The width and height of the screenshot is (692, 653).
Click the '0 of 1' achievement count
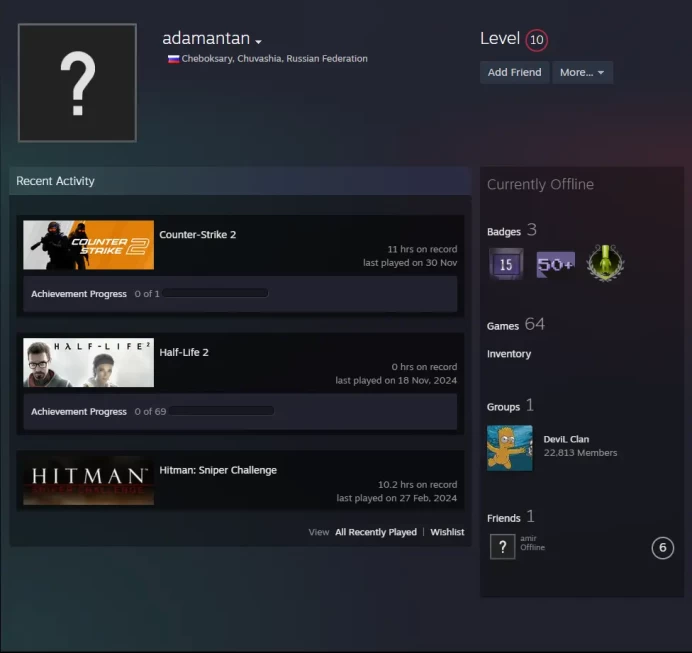[147, 294]
